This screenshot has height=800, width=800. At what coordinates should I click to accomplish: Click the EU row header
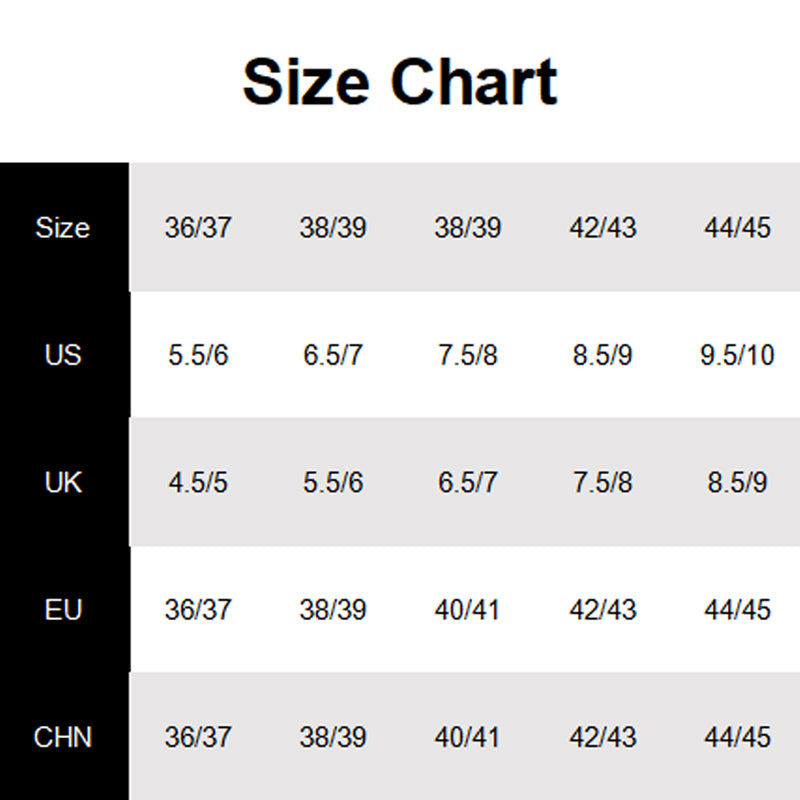pos(63,610)
